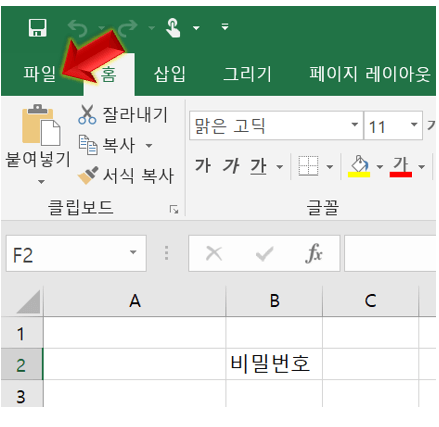Click the Redo arrow icon
Viewport: 439px width, 427px height.
128,28
